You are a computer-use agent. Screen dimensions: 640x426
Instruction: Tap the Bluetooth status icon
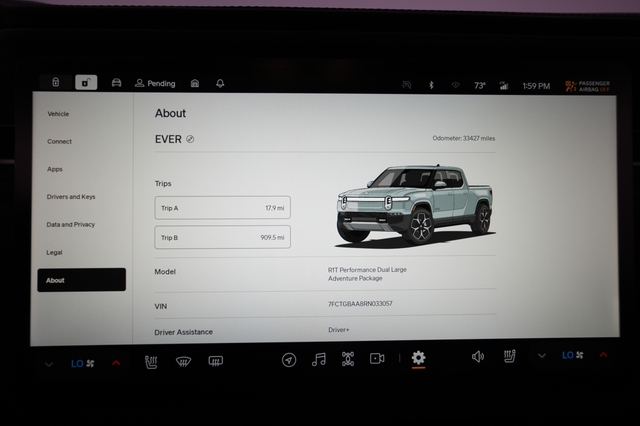click(431, 85)
